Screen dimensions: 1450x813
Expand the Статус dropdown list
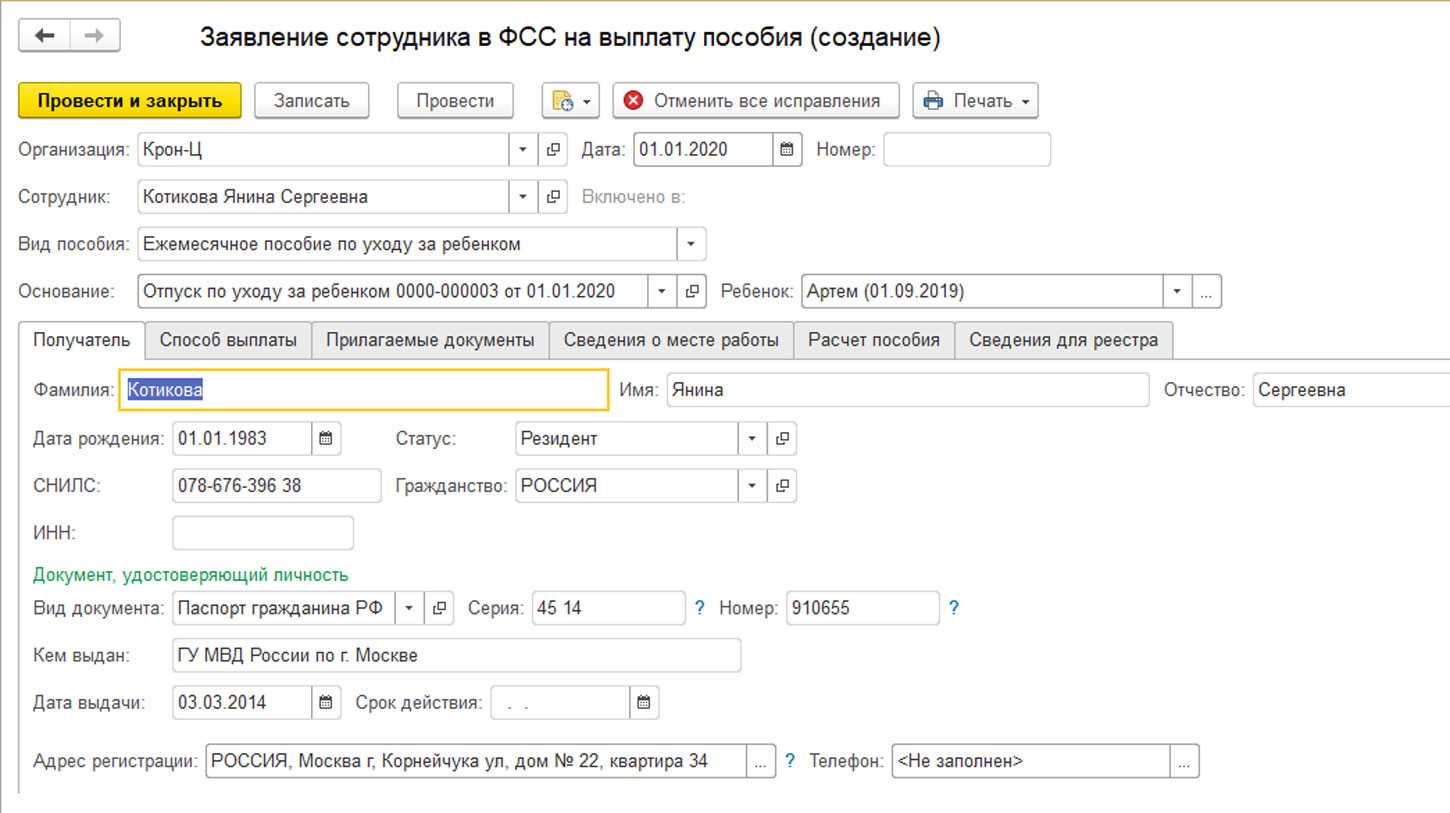[x=752, y=438]
